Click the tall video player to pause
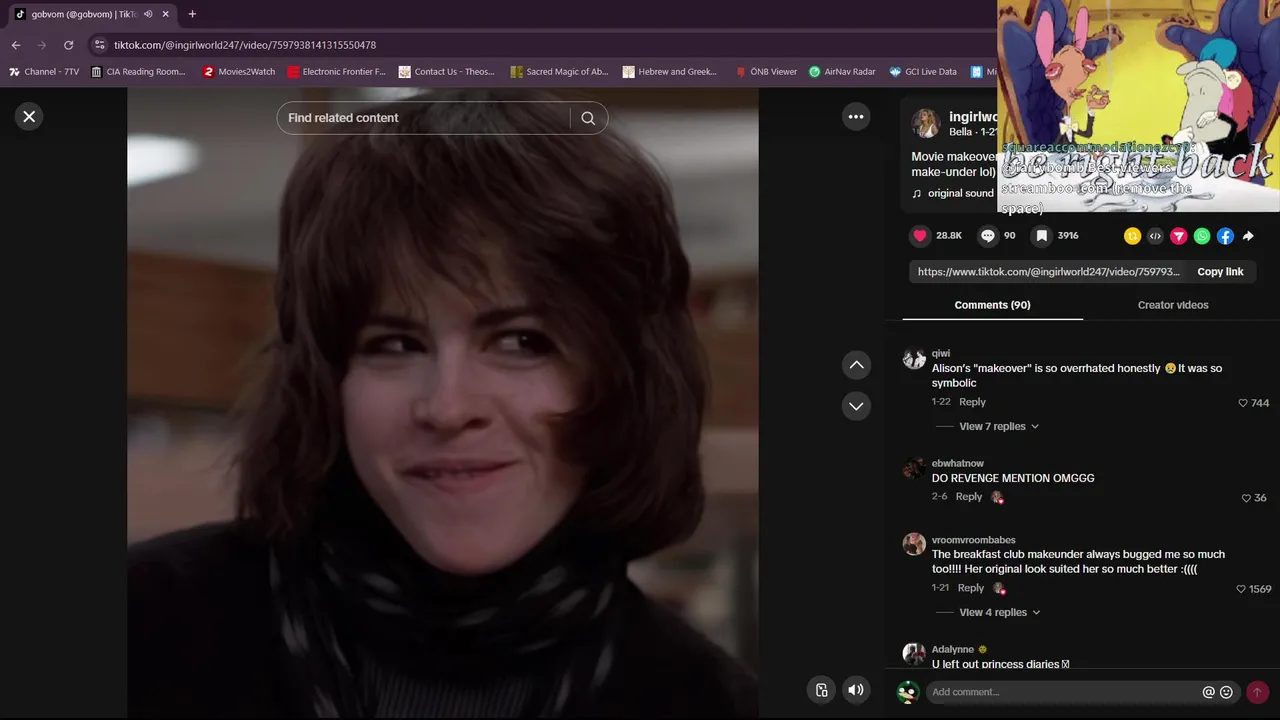This screenshot has width=1280, height=720. (442, 402)
